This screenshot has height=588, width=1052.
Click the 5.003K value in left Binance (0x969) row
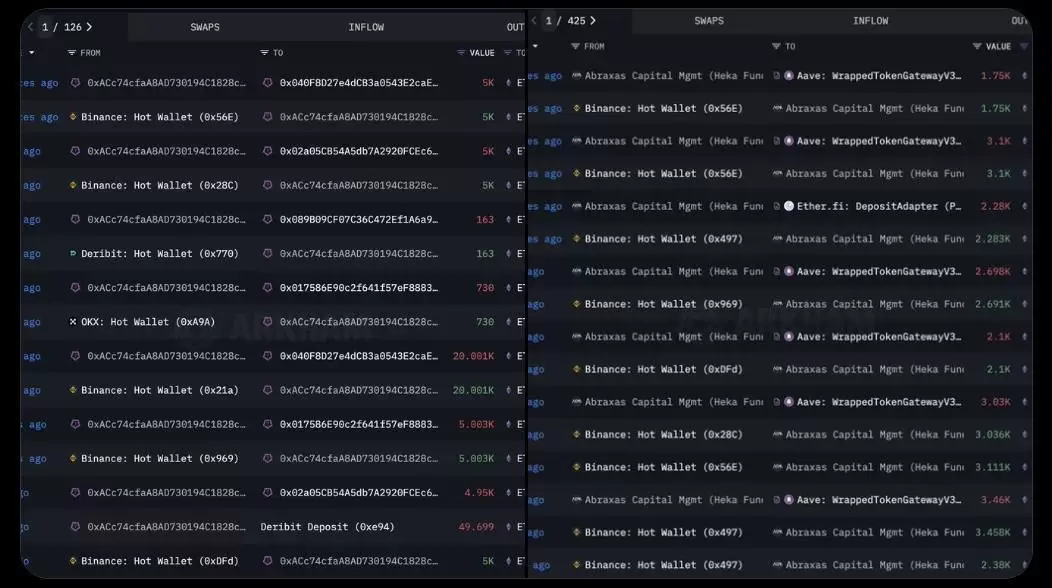point(476,458)
